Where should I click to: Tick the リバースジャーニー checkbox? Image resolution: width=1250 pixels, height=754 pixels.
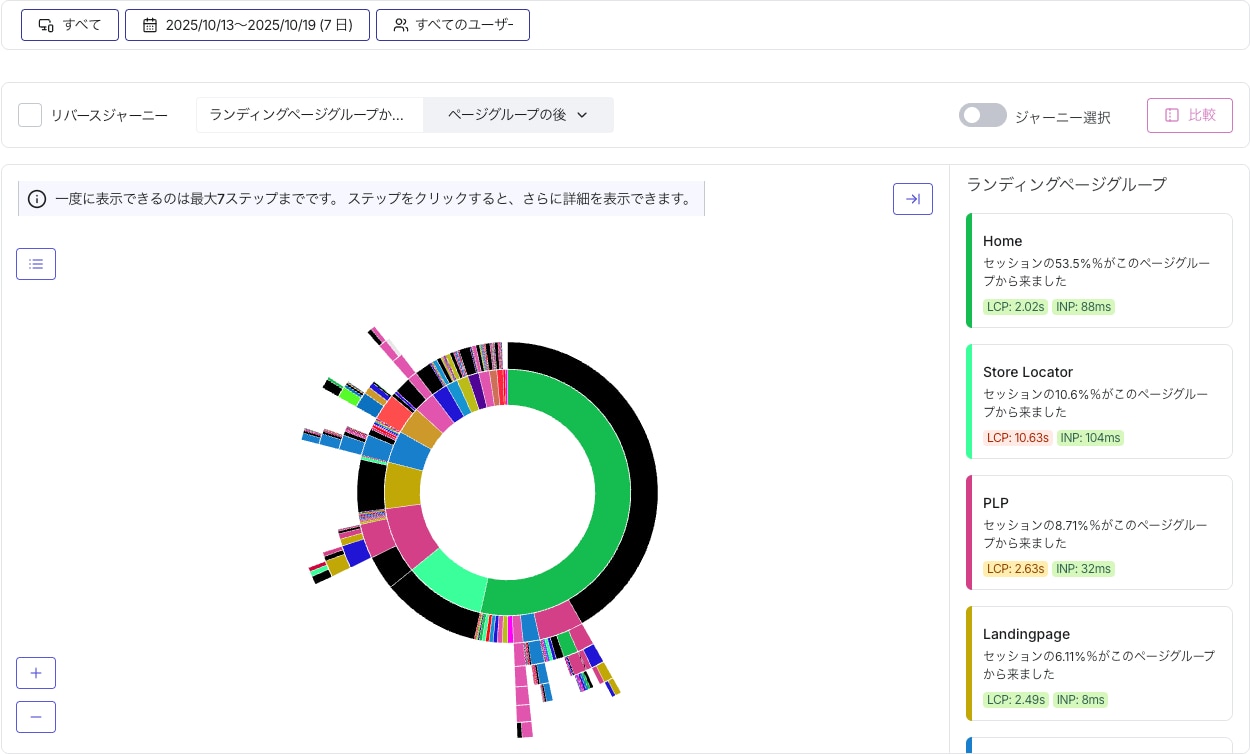(x=30, y=115)
